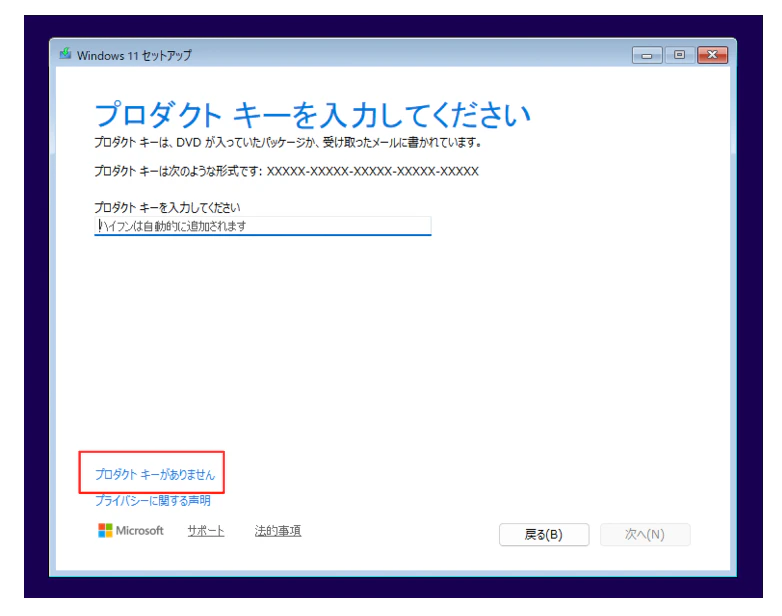Image resolution: width=782 pixels, height=616 pixels.
Task: Open the 'プライバシーに関する声明' link
Action: click(x=153, y=500)
